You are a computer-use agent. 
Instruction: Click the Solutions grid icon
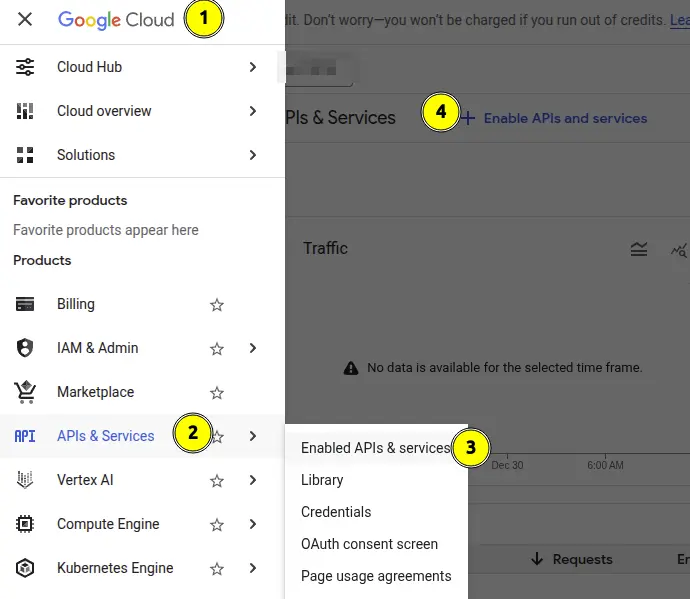pyautogui.click(x=25, y=155)
